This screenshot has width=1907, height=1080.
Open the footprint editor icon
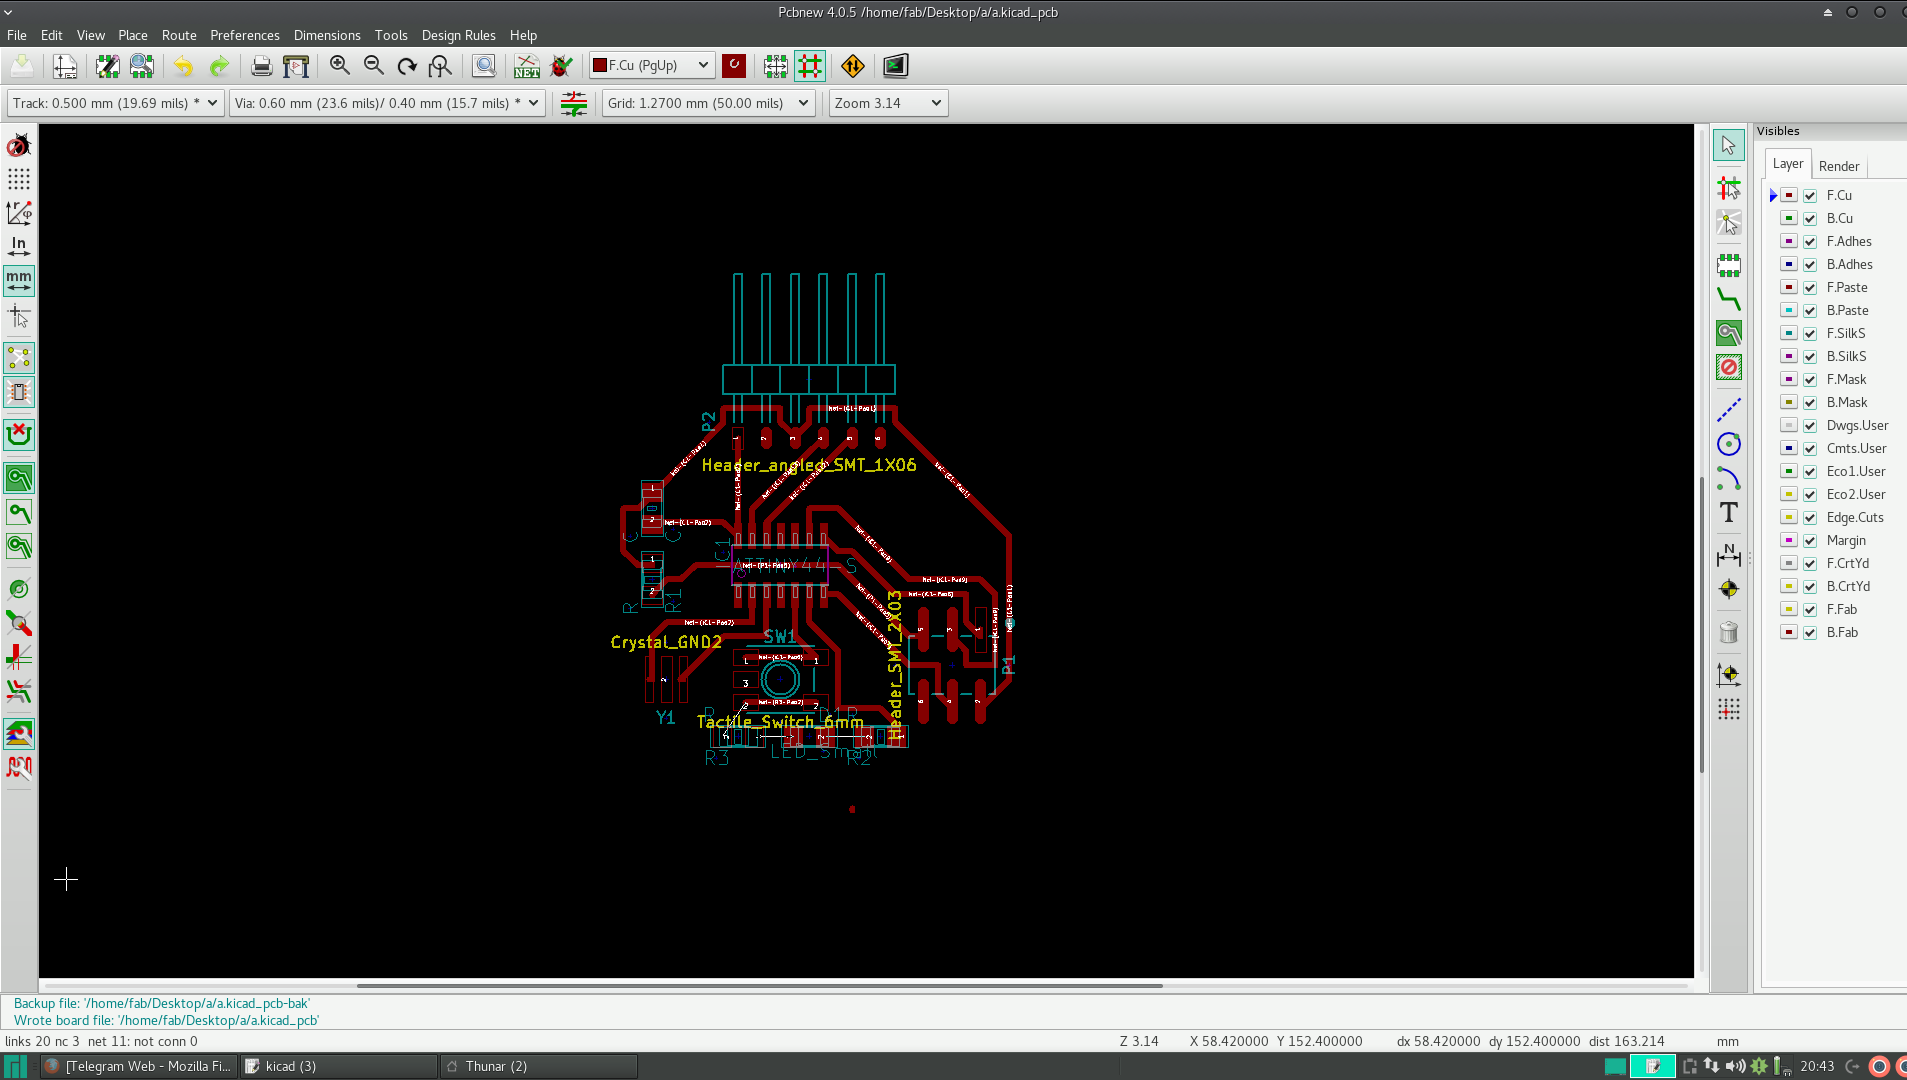tap(107, 66)
